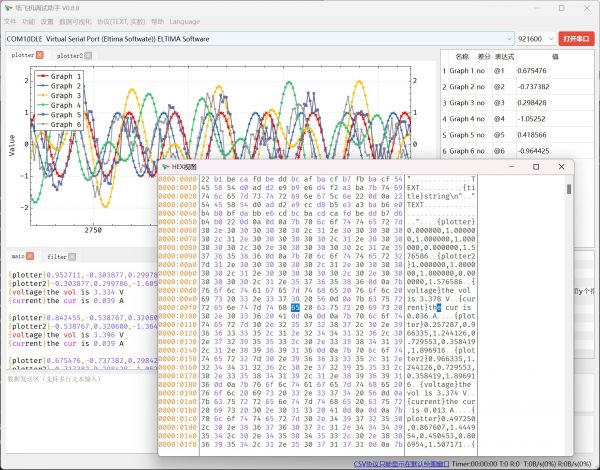Click the Value y-axis label of the plot
This screenshot has width=600, height=470.
[12, 145]
